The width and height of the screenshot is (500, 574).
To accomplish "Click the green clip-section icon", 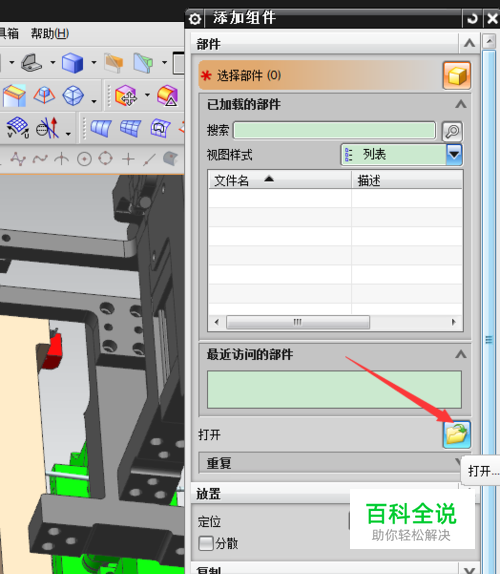I will (x=143, y=63).
